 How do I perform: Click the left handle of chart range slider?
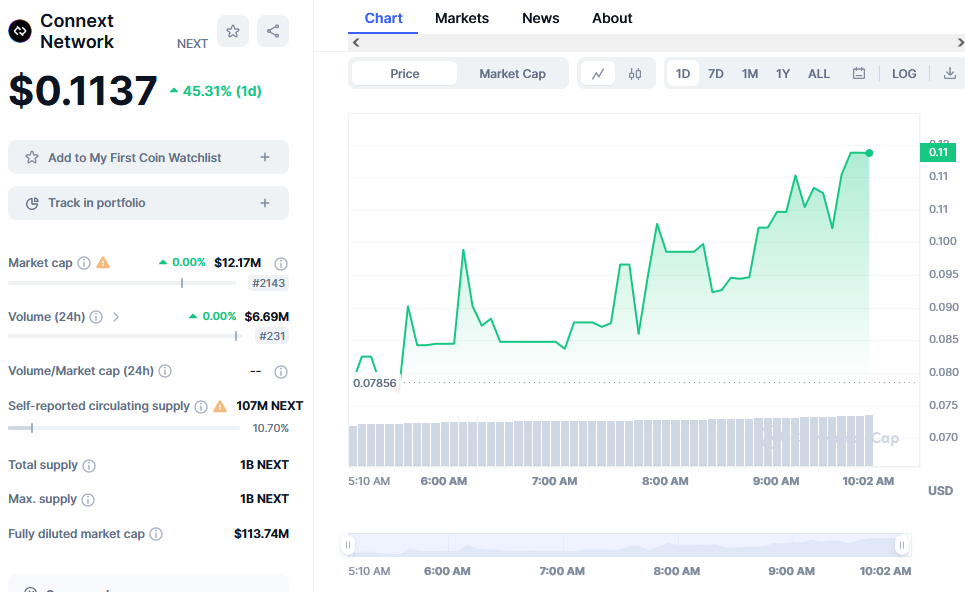(x=348, y=545)
